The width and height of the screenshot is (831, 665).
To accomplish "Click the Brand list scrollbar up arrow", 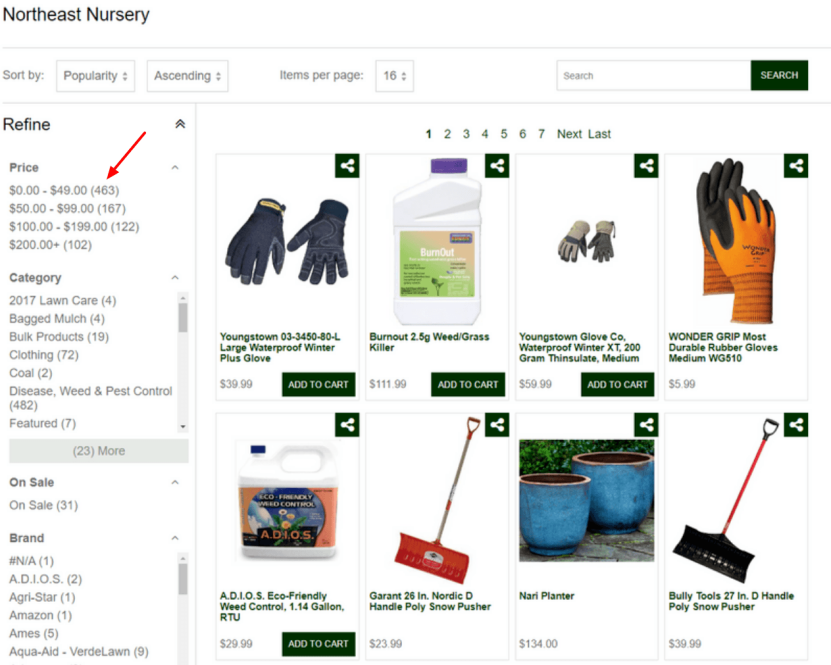I will (x=183, y=558).
